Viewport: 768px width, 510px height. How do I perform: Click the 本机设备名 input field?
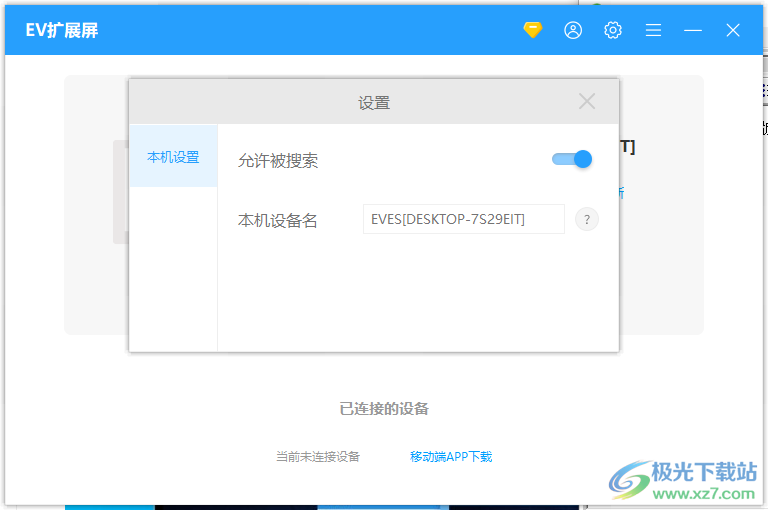[x=463, y=219]
